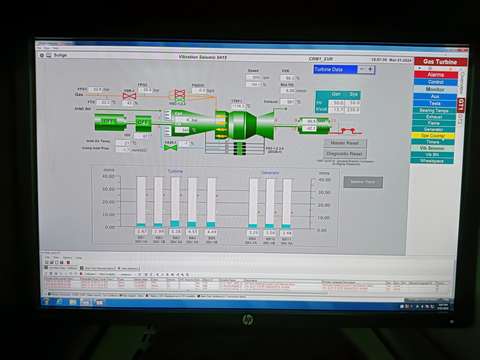Select the green generator symbol

pyautogui.click(x=314, y=125)
